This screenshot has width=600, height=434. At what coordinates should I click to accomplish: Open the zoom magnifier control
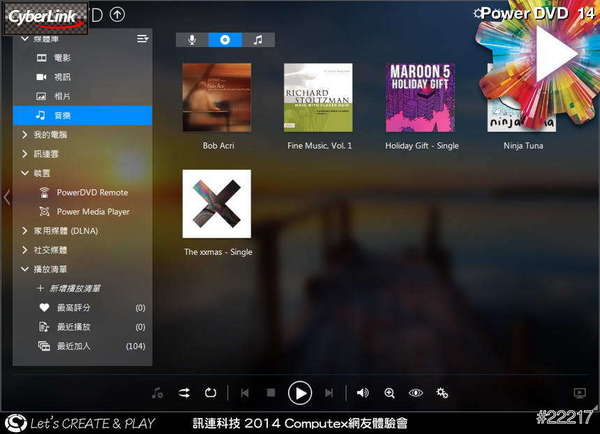(x=389, y=393)
